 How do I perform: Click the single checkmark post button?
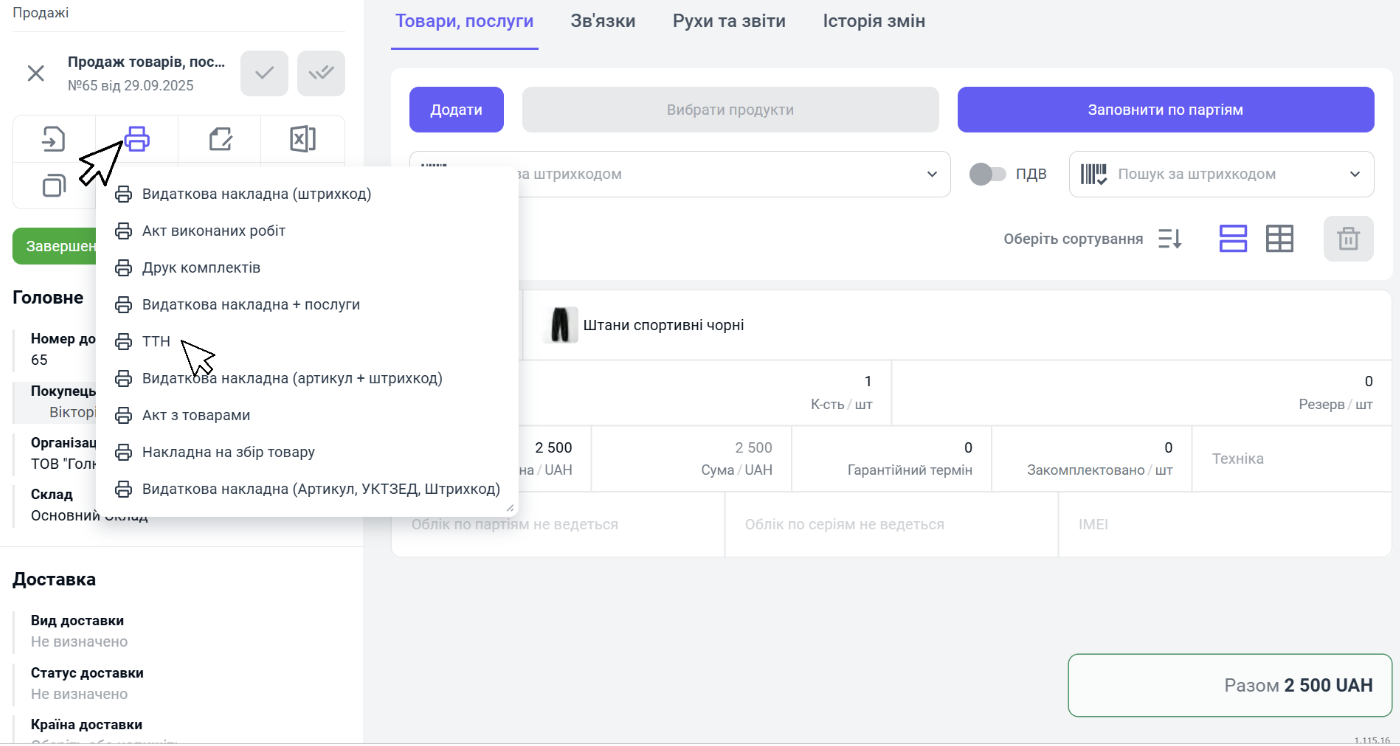coord(264,73)
